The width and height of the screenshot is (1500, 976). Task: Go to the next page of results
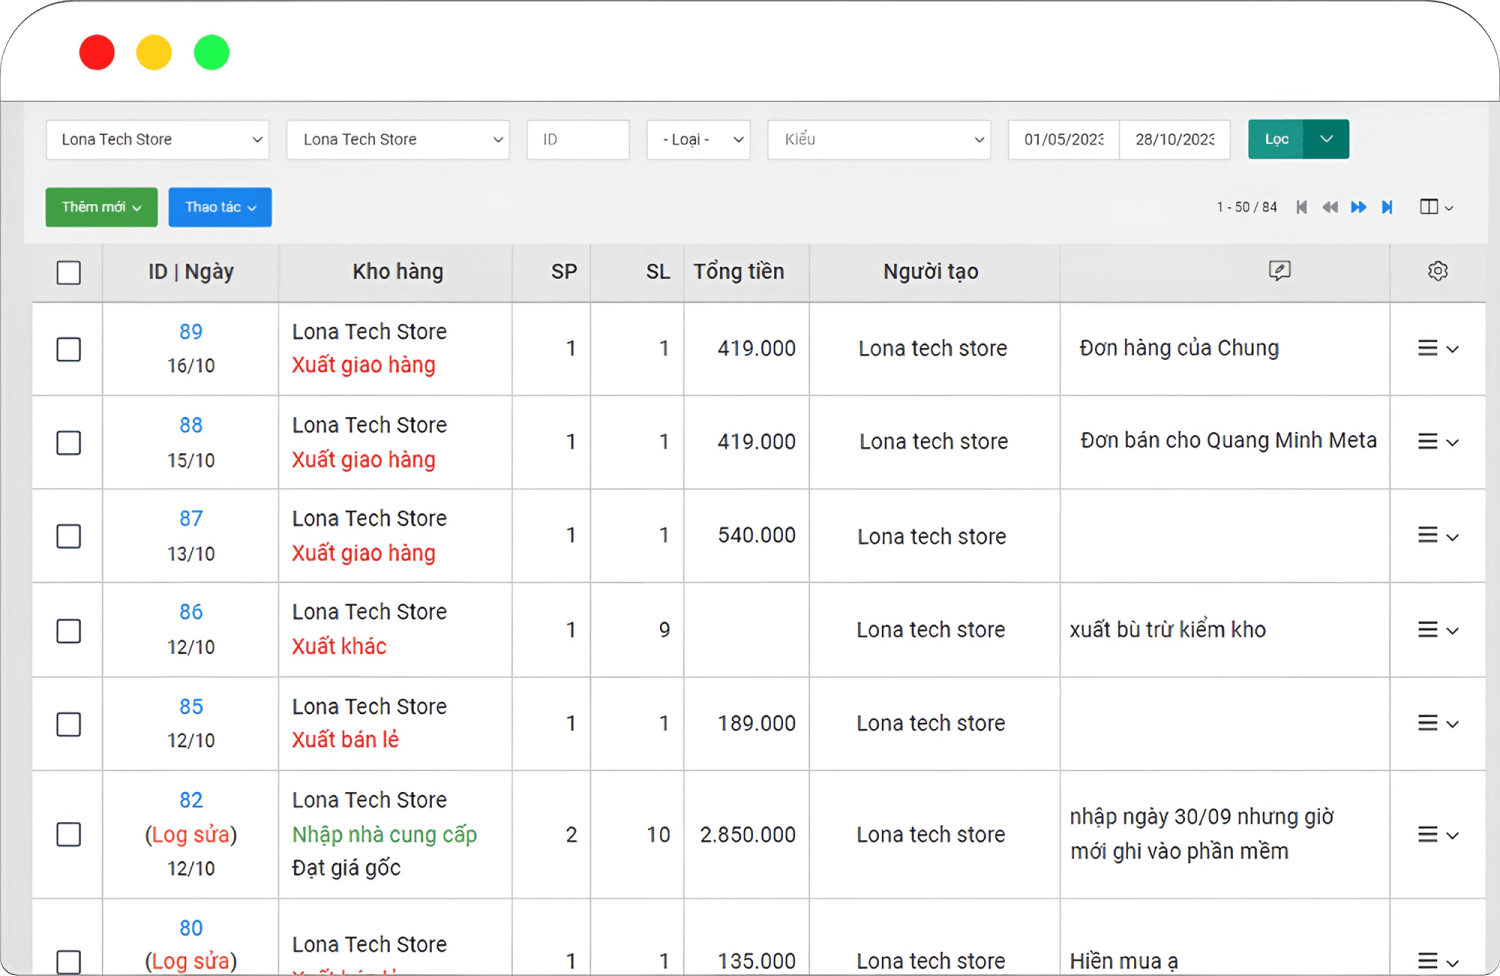pos(1358,207)
